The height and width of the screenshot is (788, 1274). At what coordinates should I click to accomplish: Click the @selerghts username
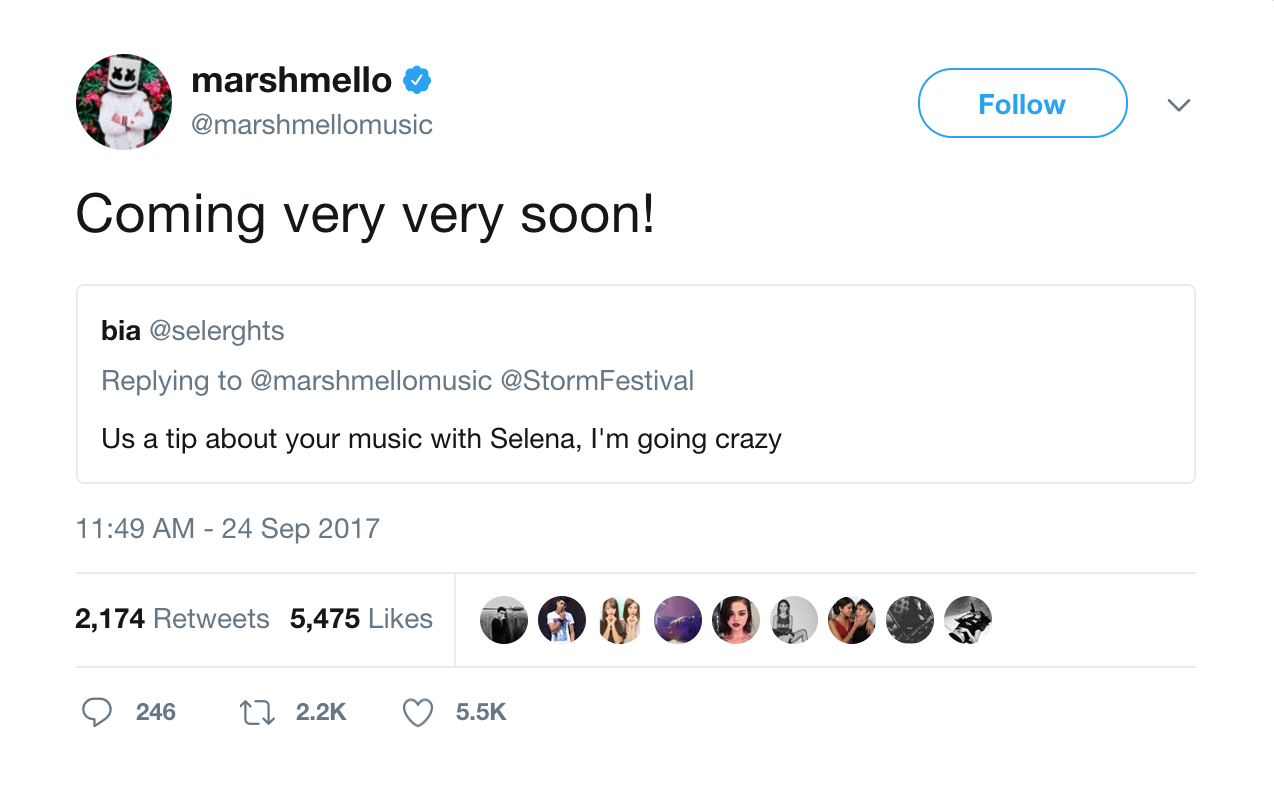[216, 331]
